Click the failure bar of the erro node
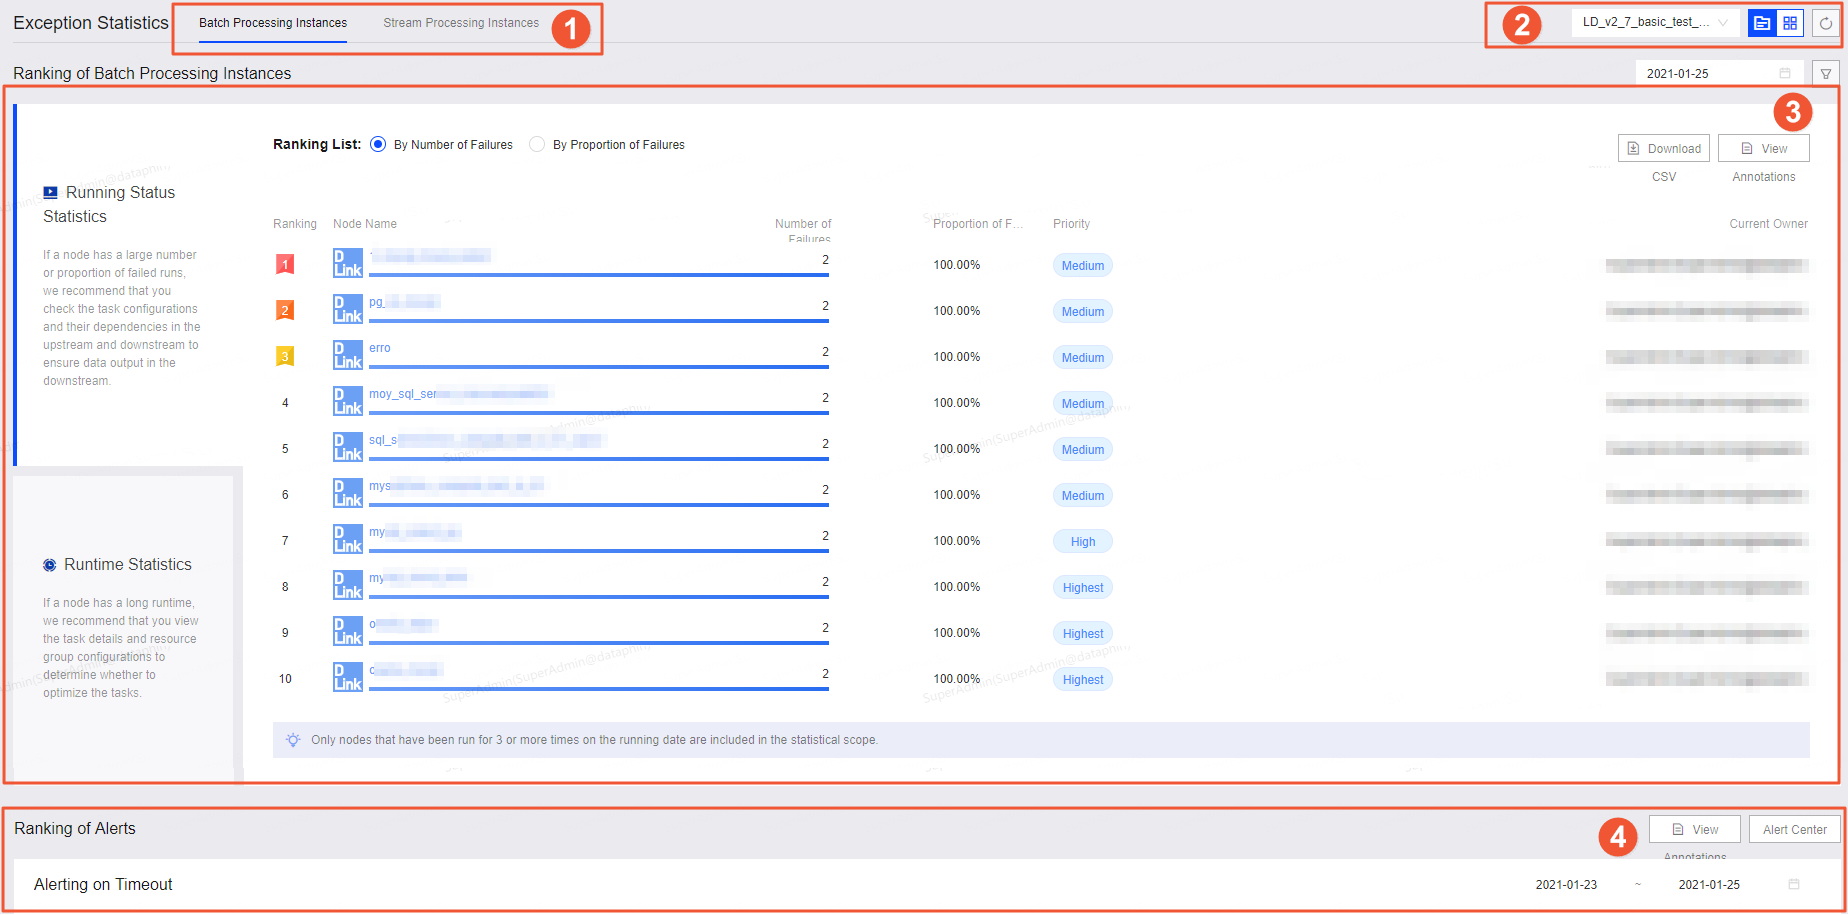This screenshot has width=1848, height=915. pyautogui.click(x=599, y=367)
